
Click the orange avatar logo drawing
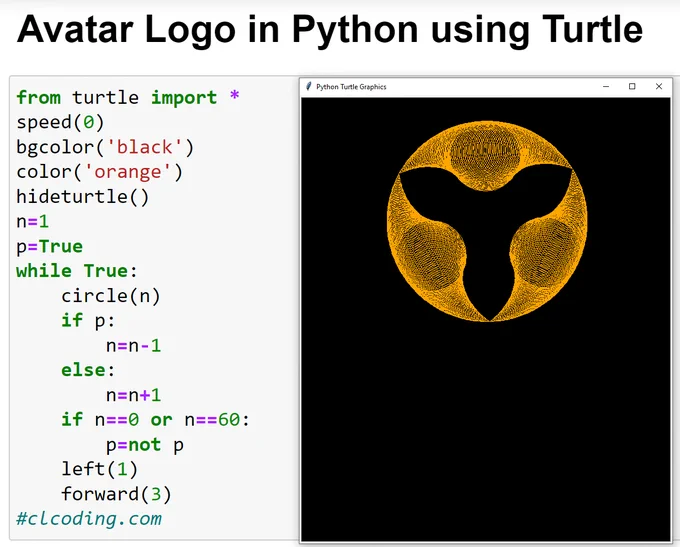(487, 221)
